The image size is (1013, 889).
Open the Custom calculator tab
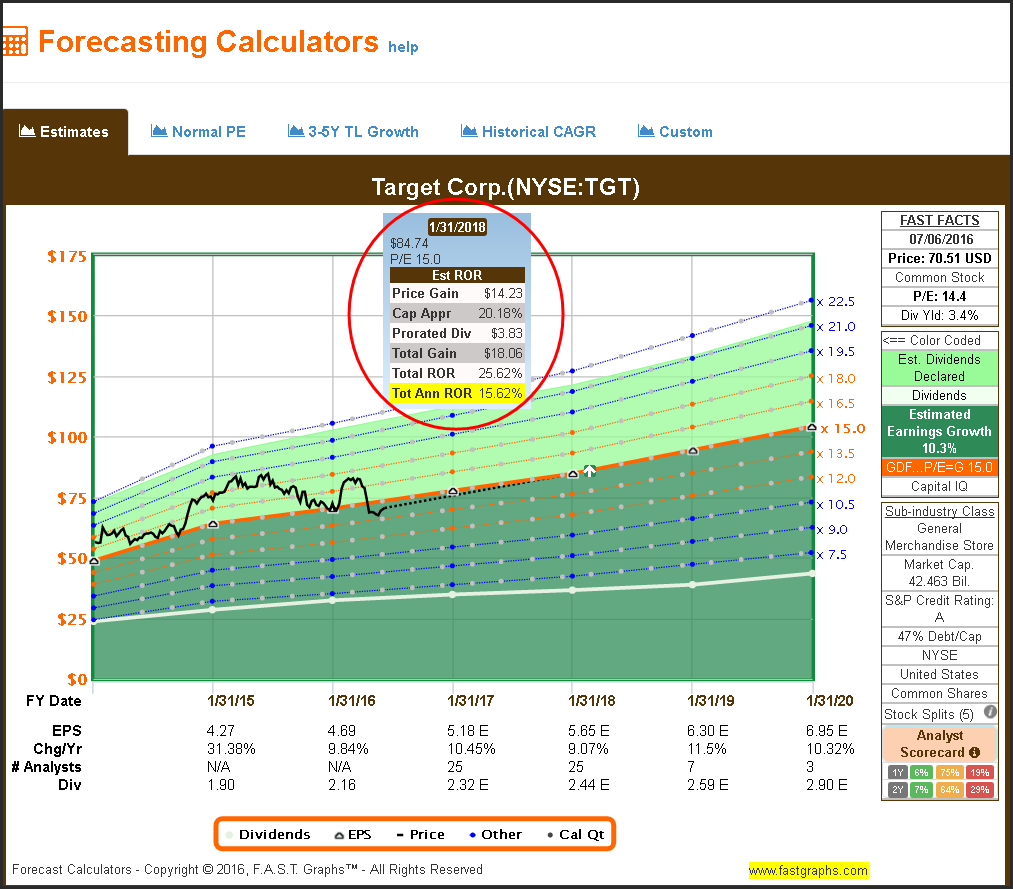675,132
